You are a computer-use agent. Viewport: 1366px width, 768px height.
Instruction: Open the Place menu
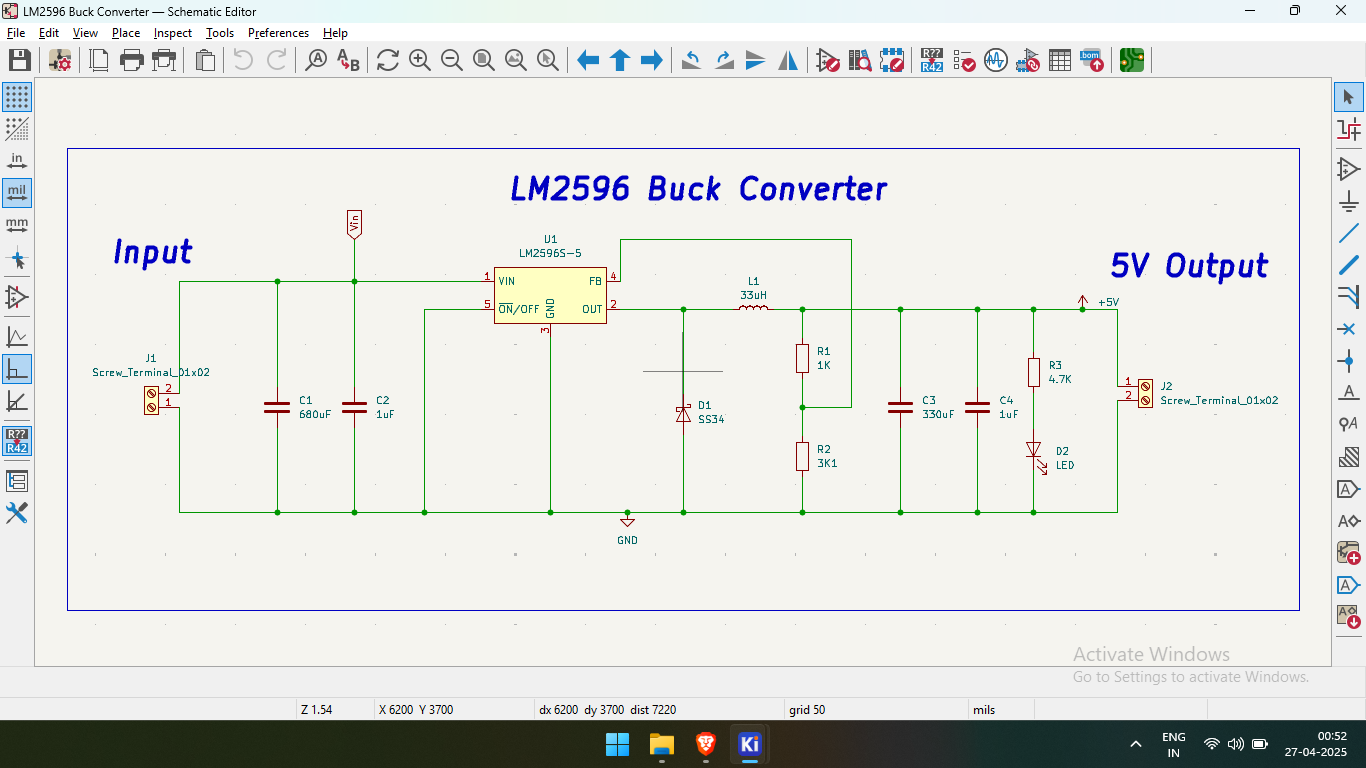[x=126, y=33]
